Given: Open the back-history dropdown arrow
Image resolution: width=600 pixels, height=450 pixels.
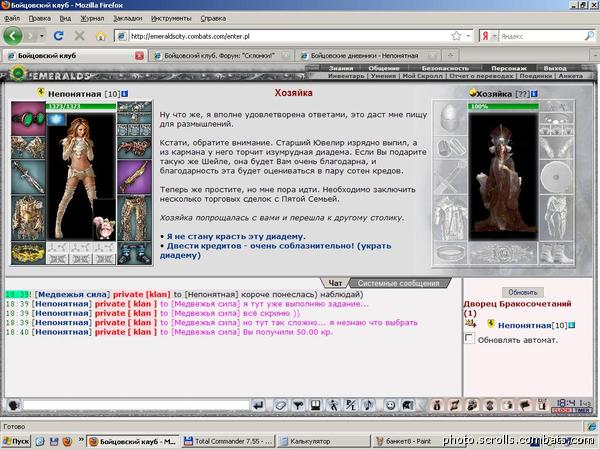Looking at the screenshot, I should (x=41, y=36).
